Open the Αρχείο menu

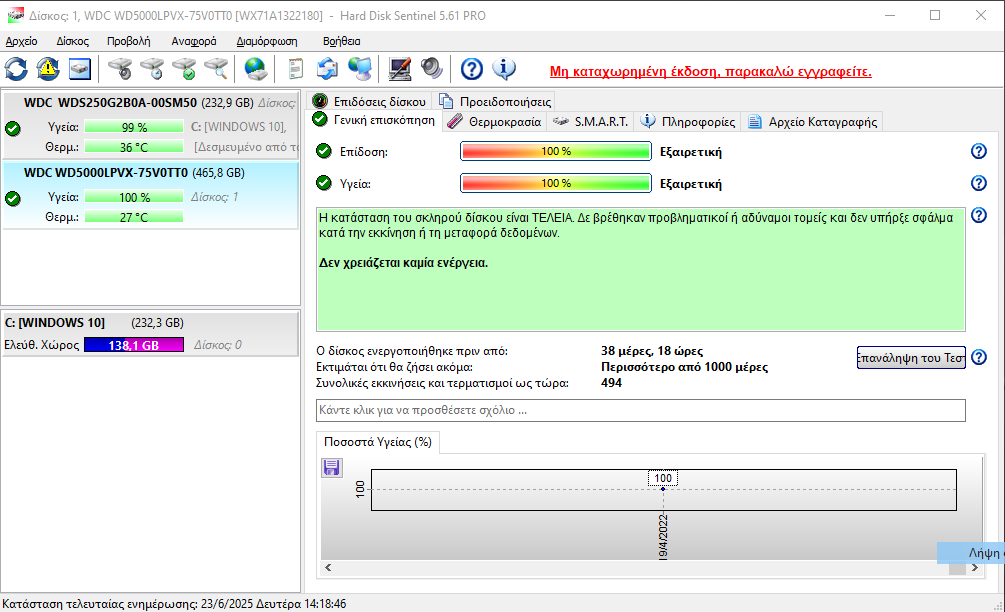click(x=21, y=41)
